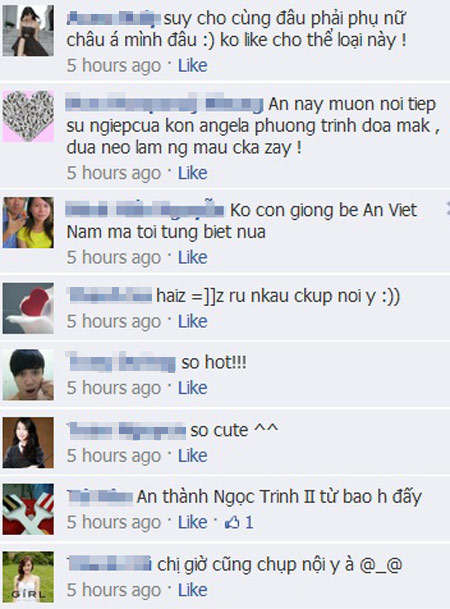This screenshot has height=609, width=450.
Task: Click the avatar next to 'so hot!!!'
Action: point(28,375)
